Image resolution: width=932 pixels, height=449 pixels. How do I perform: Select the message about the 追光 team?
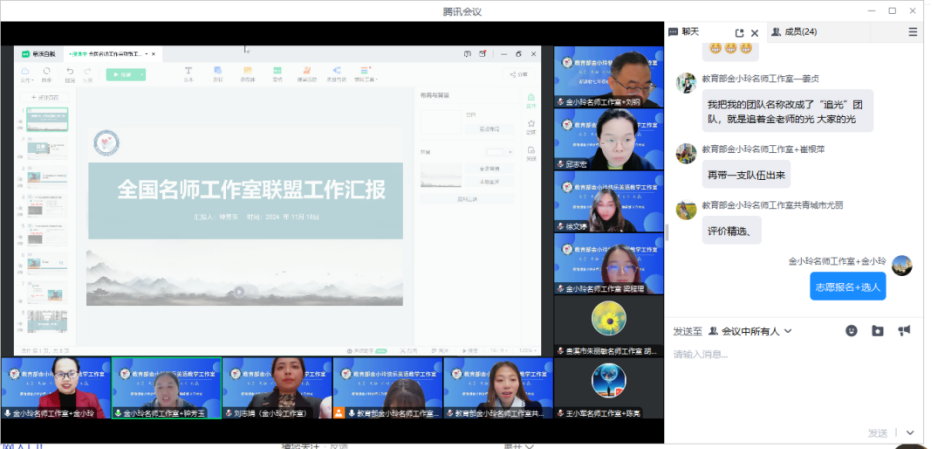click(788, 111)
